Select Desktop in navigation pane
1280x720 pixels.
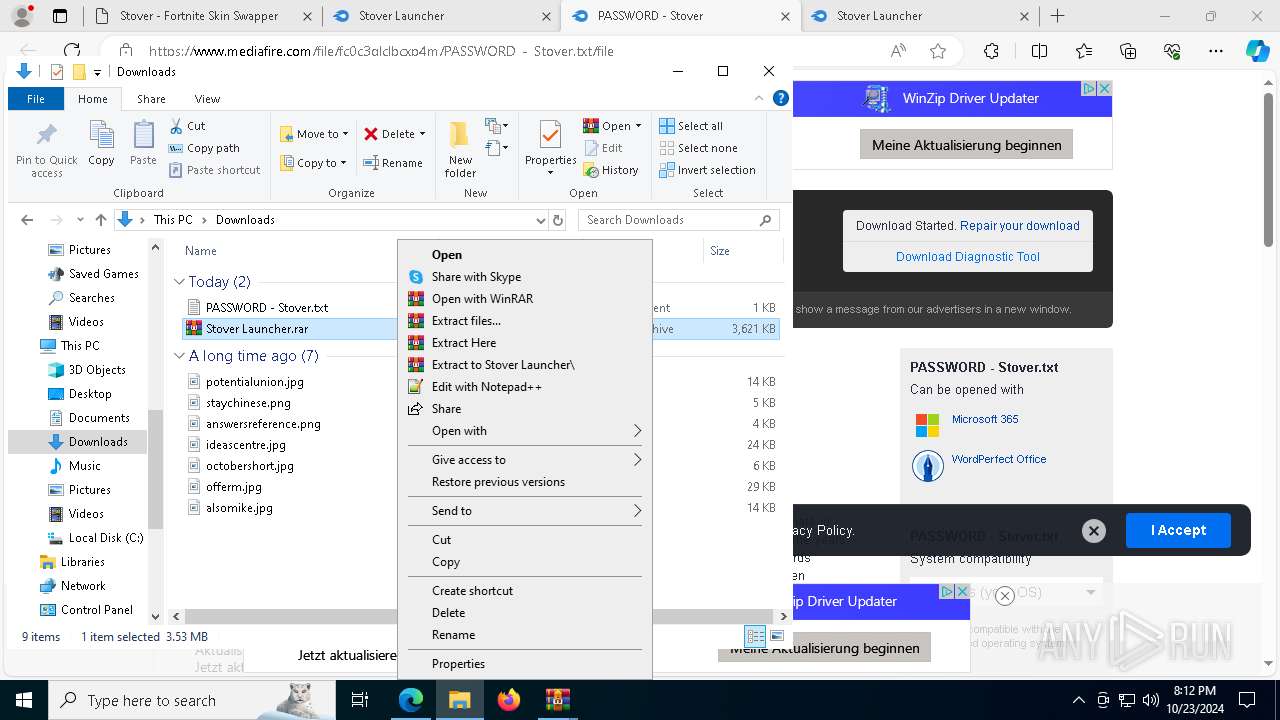[x=90, y=394]
